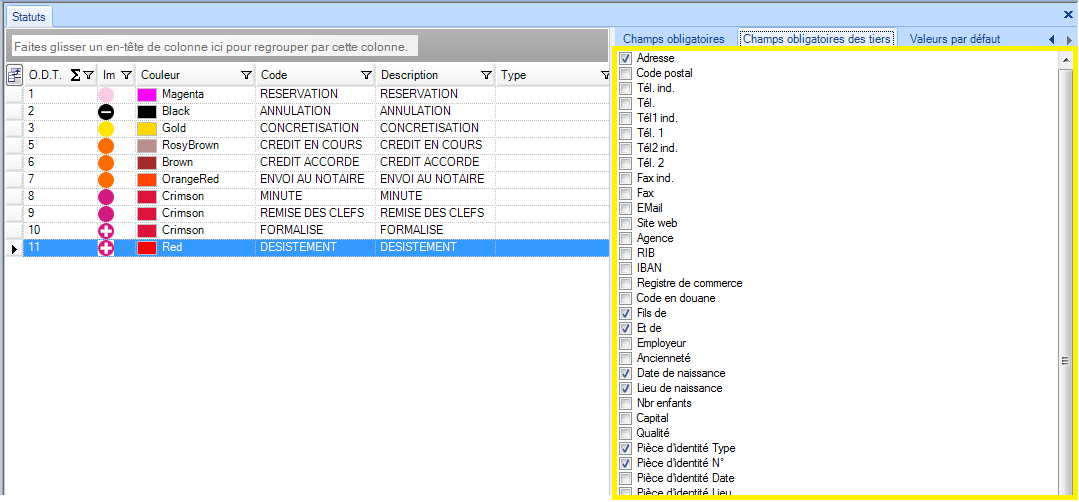Click the Magenta color swatch
The image size is (1079, 502).
[x=147, y=94]
